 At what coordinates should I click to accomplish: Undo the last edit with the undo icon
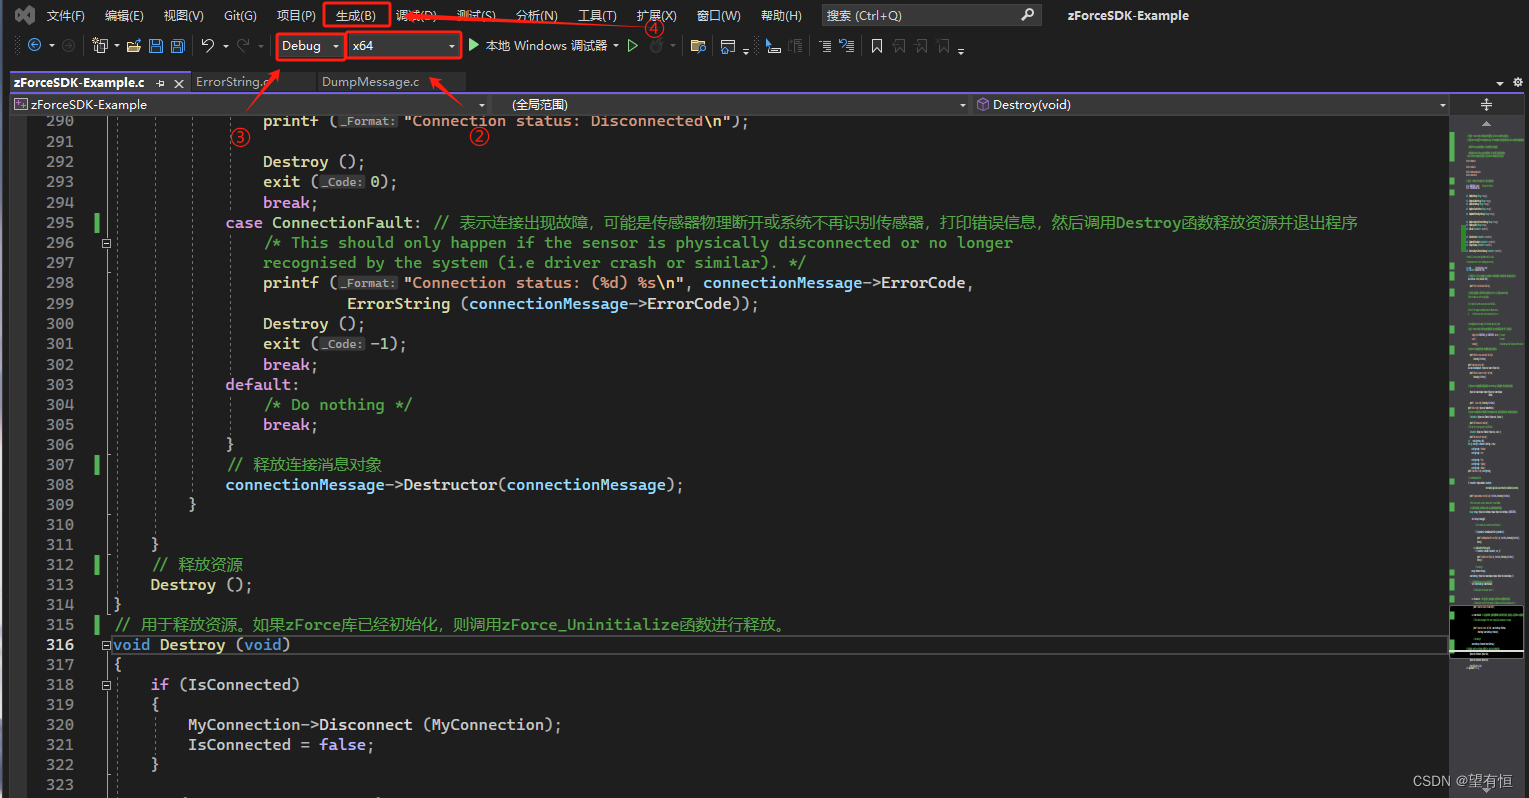point(208,46)
